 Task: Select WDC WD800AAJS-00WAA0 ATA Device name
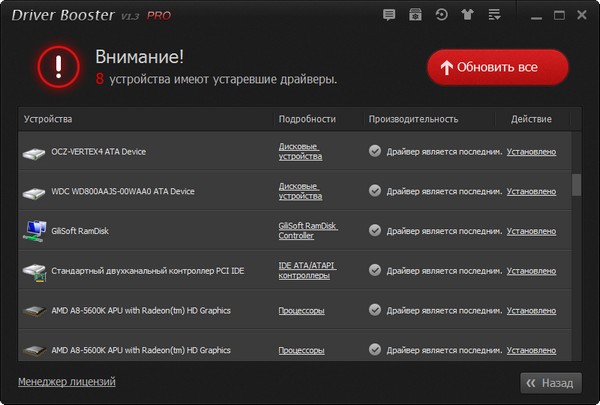click(x=123, y=191)
